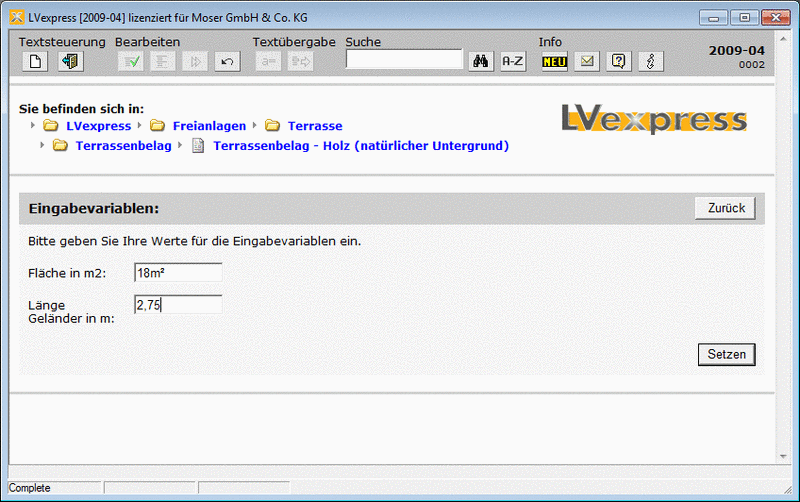Open the help question mark icon
This screenshot has height=502, width=800.
(x=619, y=62)
